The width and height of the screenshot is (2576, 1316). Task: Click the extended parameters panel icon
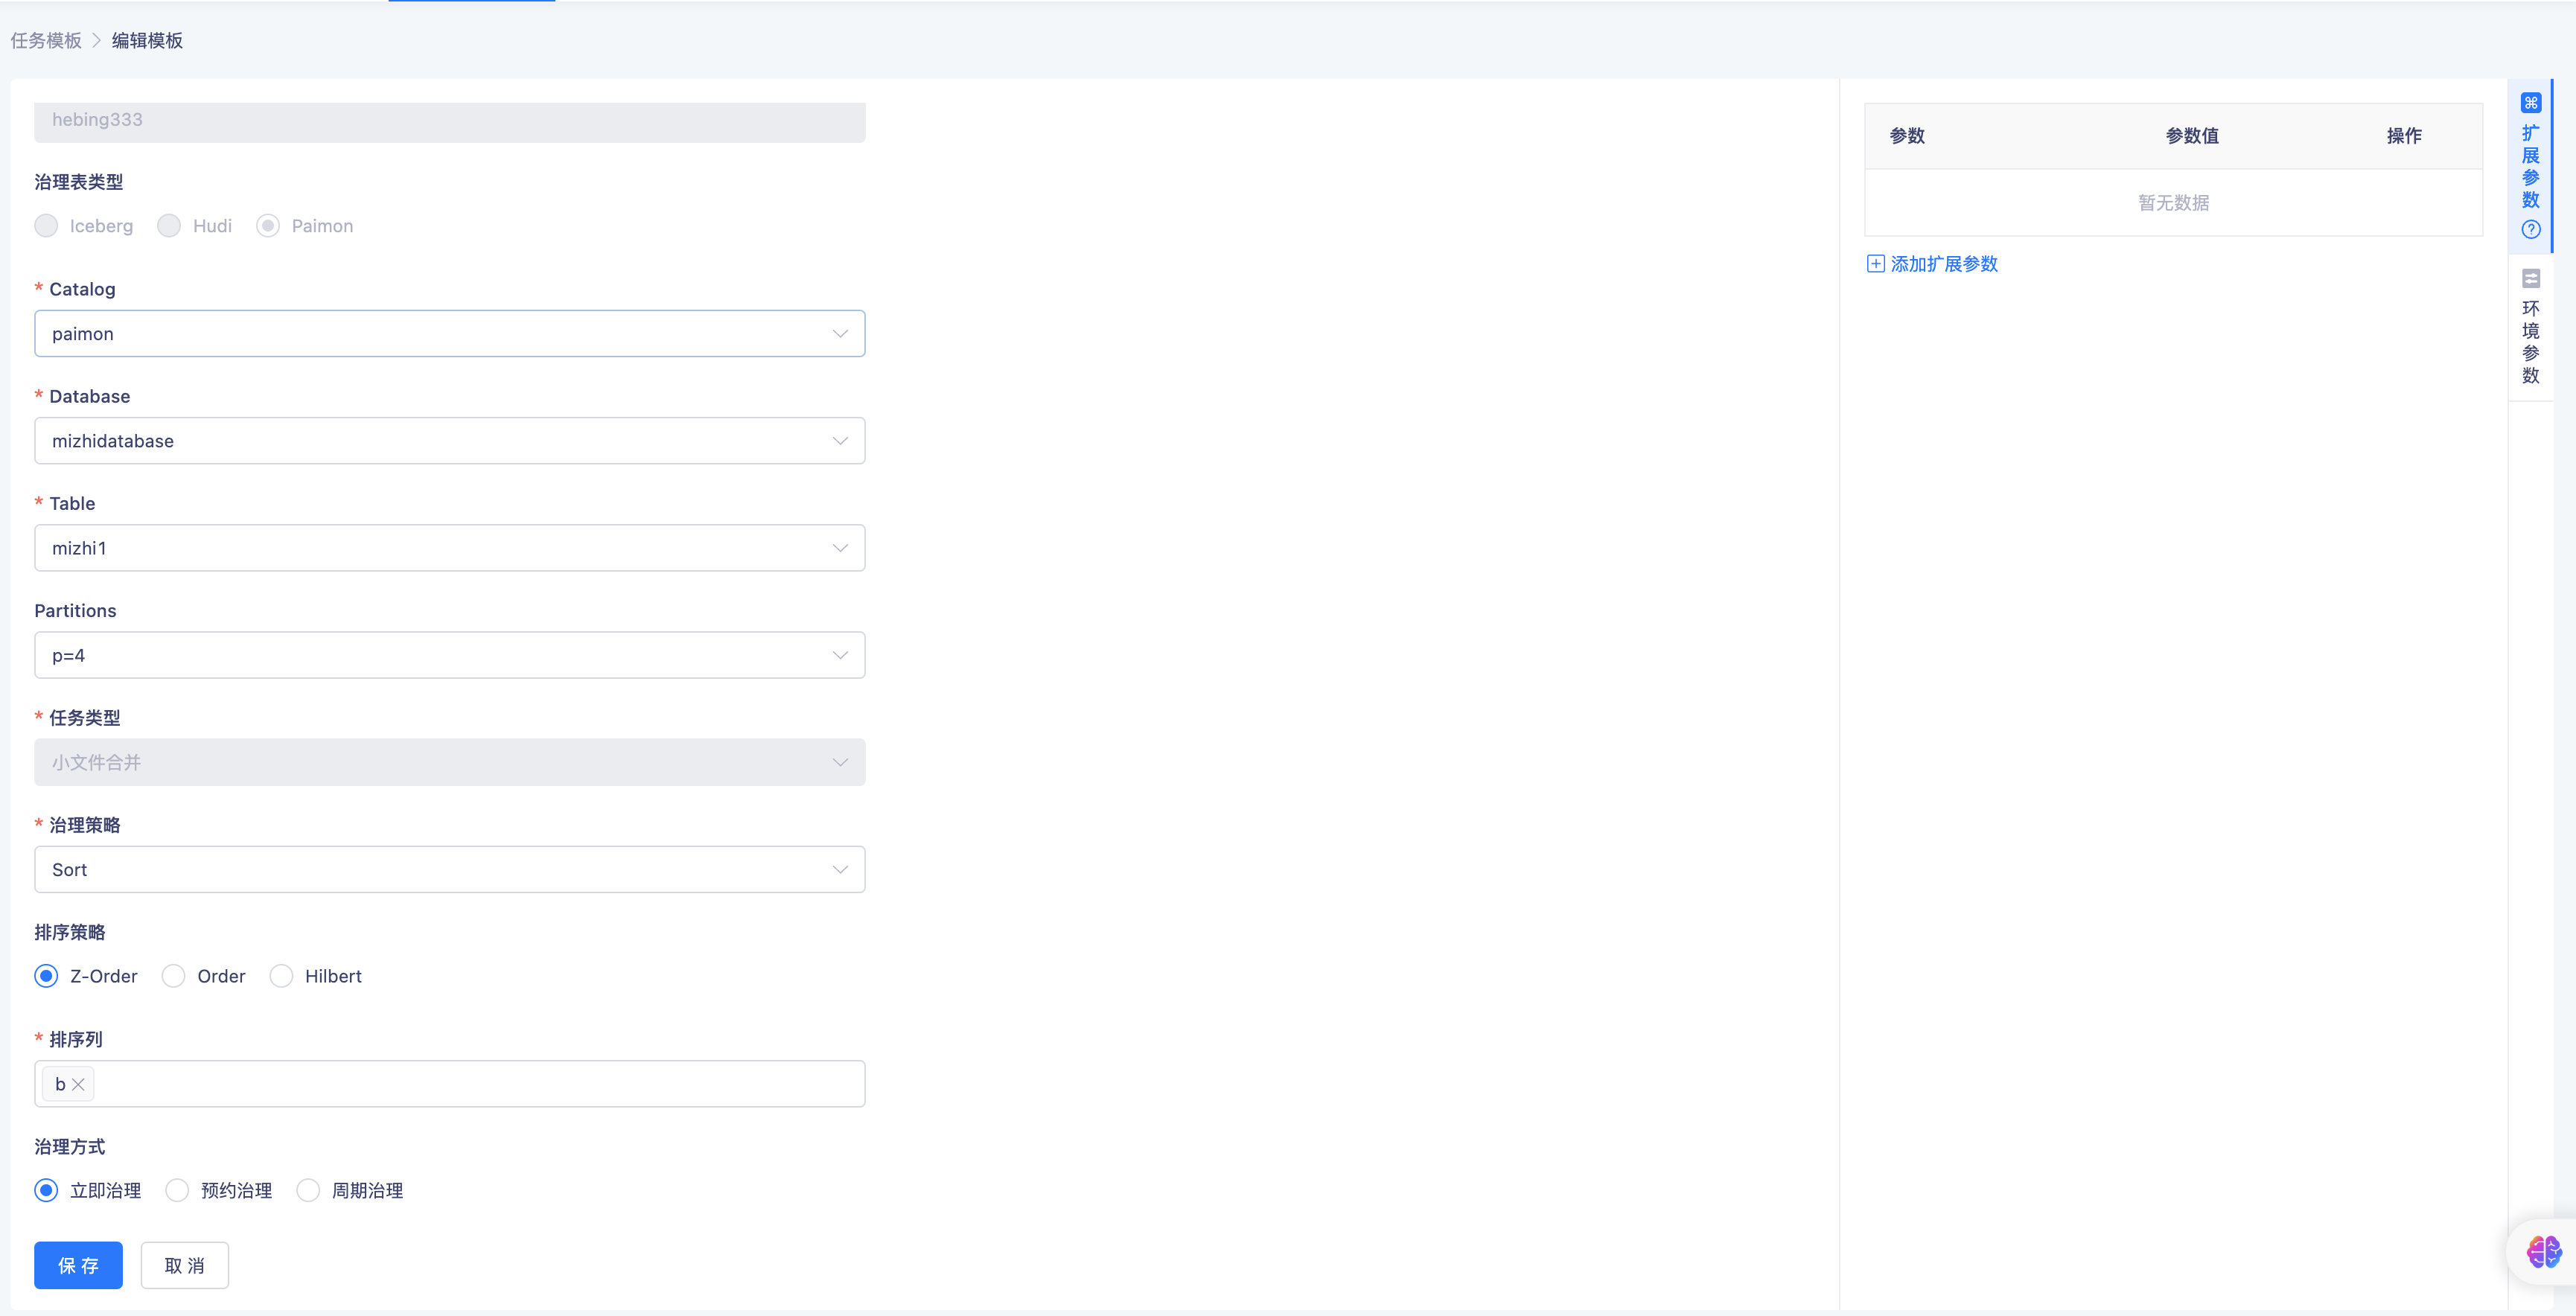point(2531,103)
